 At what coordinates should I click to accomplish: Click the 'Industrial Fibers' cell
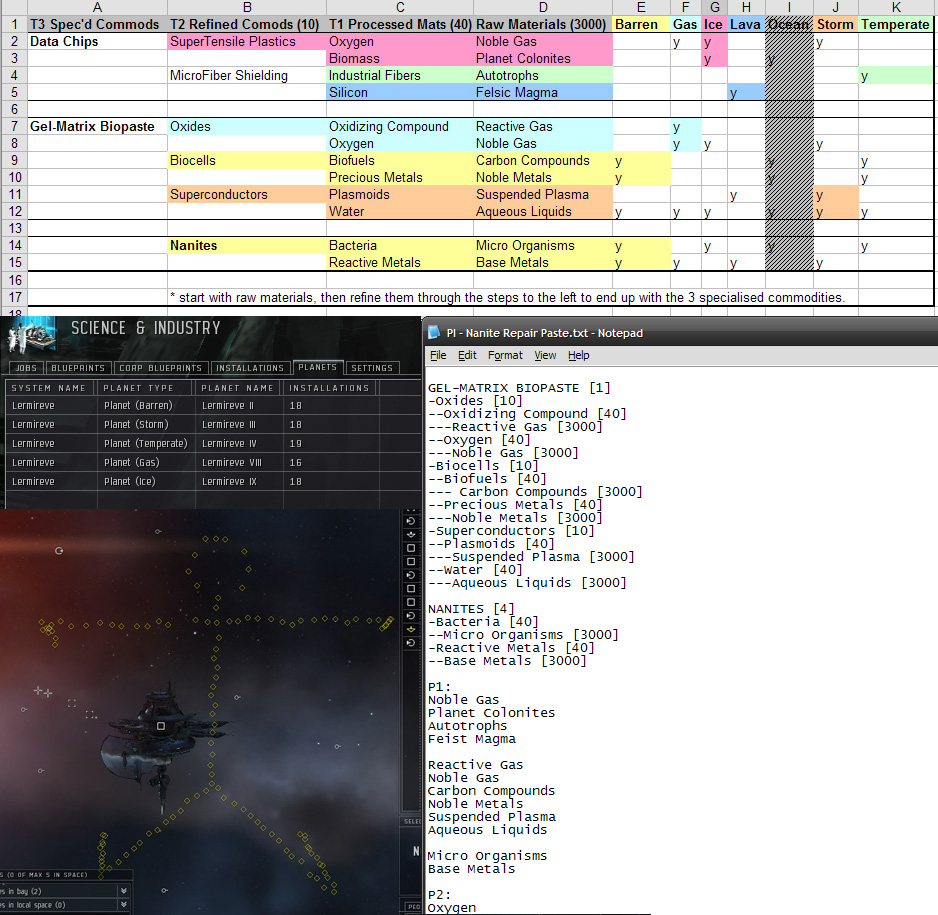point(400,75)
